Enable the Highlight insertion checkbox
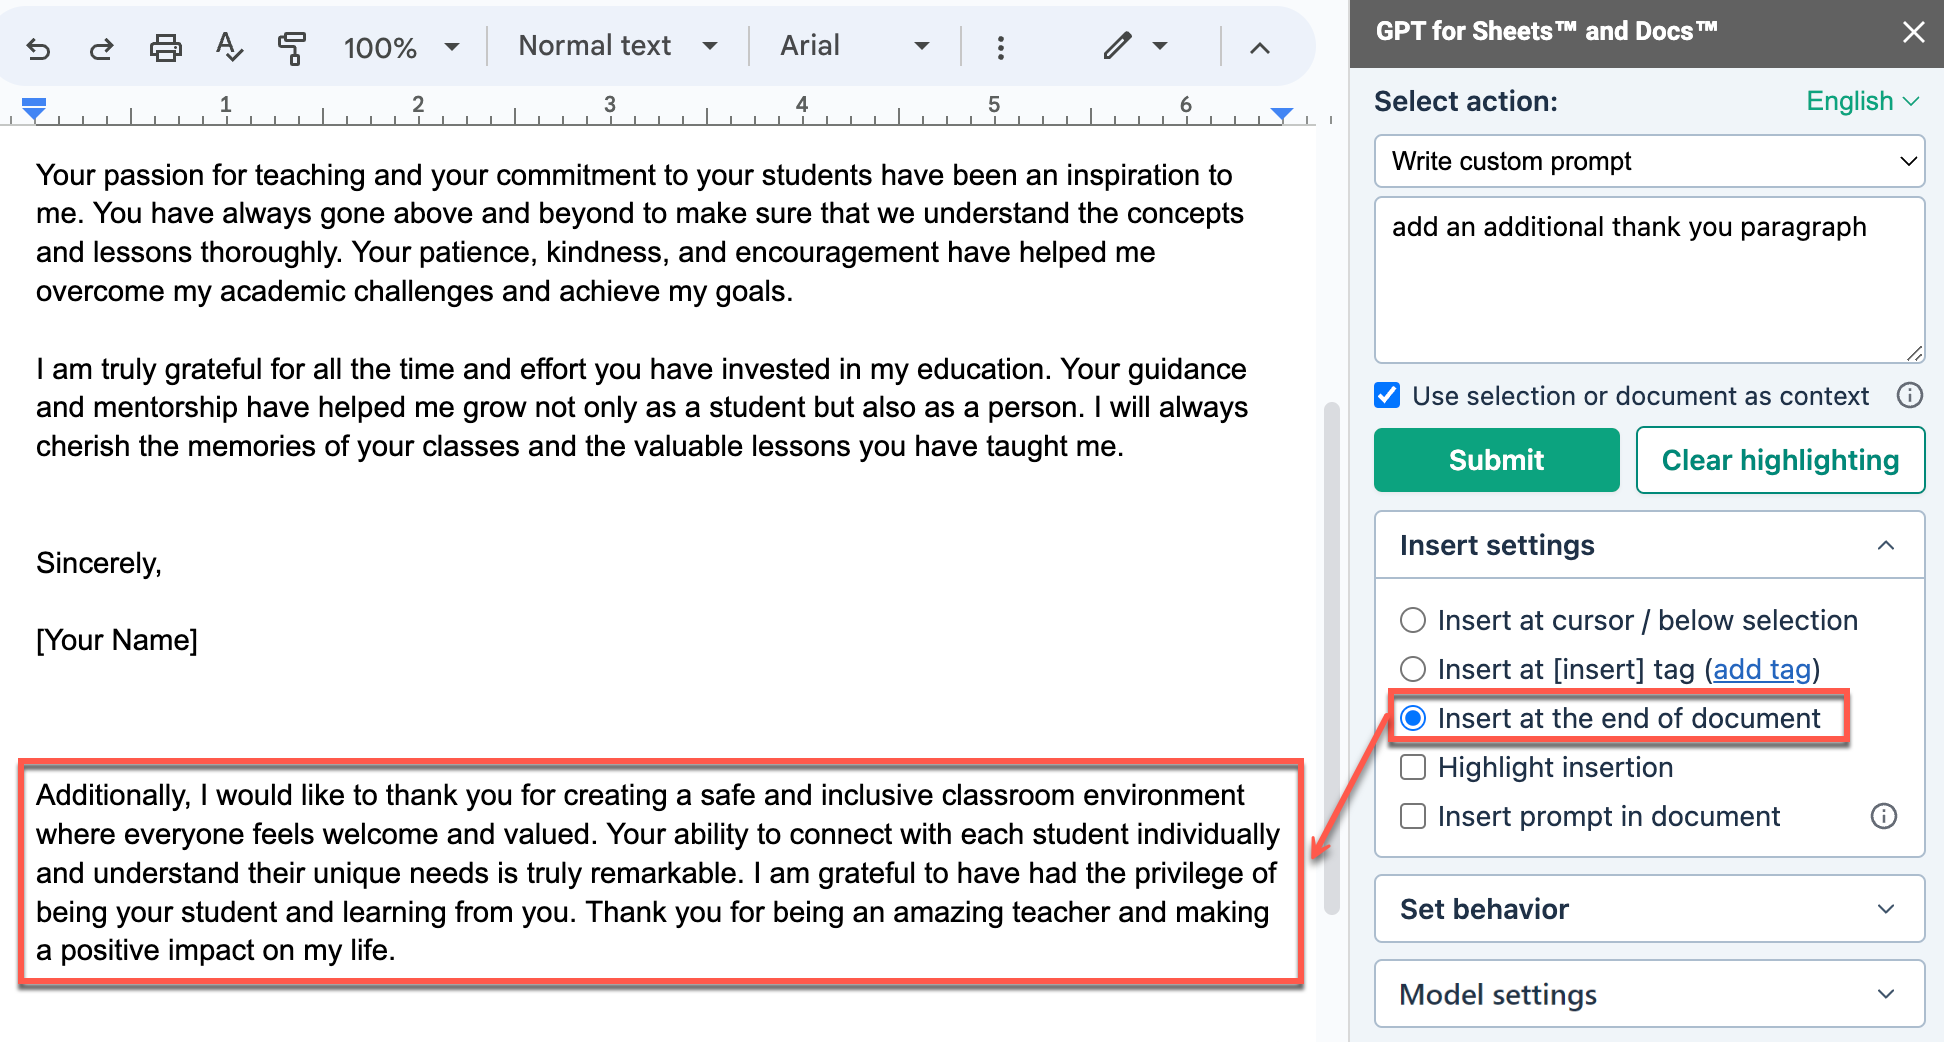This screenshot has height=1042, width=1944. pyautogui.click(x=1413, y=767)
